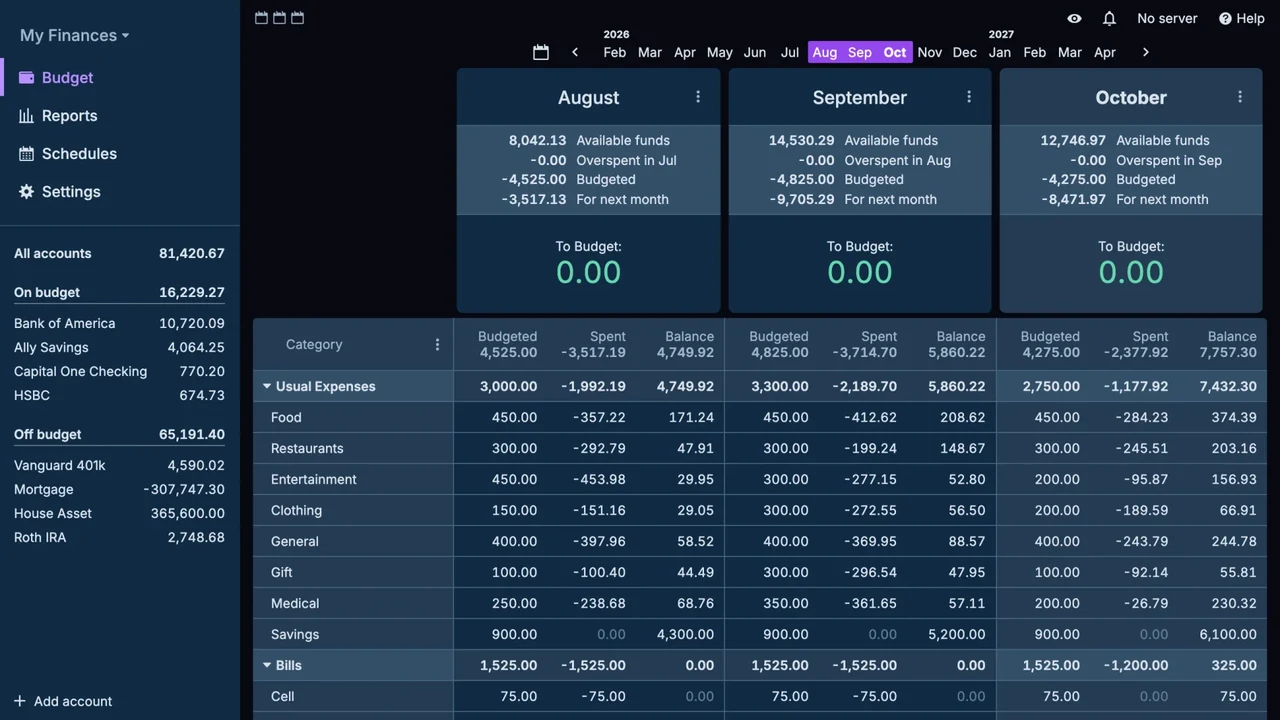Open Help menu
1280x720 pixels.
pos(1242,18)
